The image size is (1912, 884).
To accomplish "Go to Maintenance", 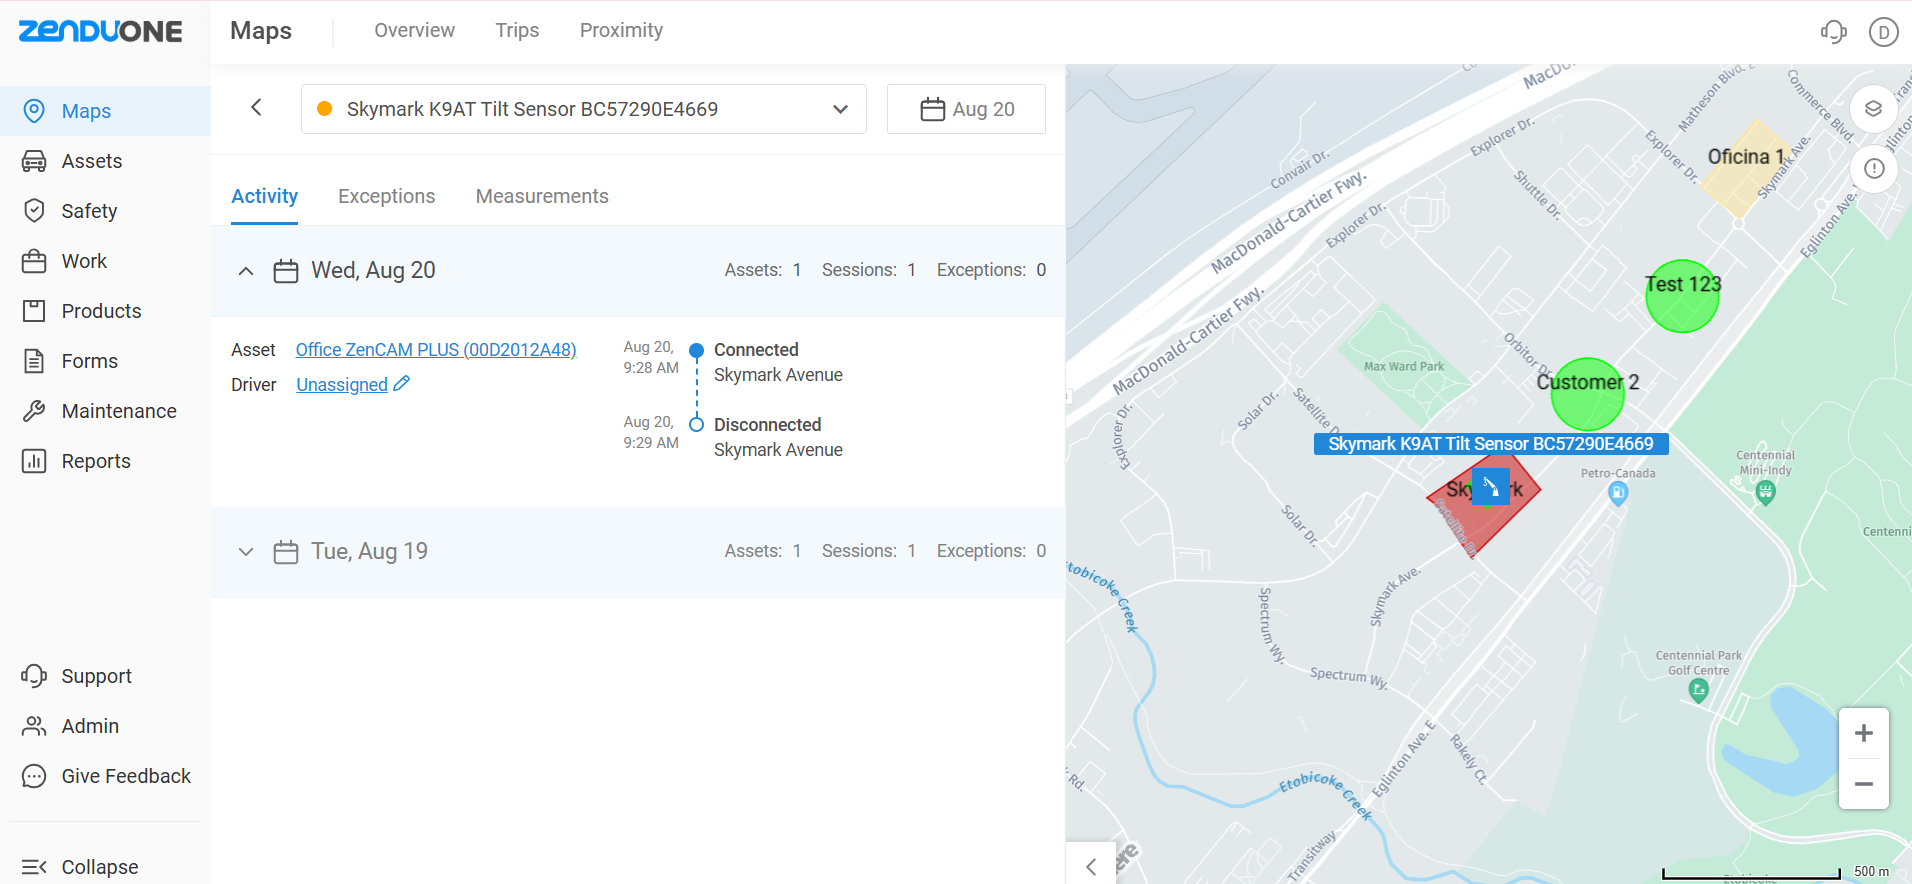I will tap(105, 411).
